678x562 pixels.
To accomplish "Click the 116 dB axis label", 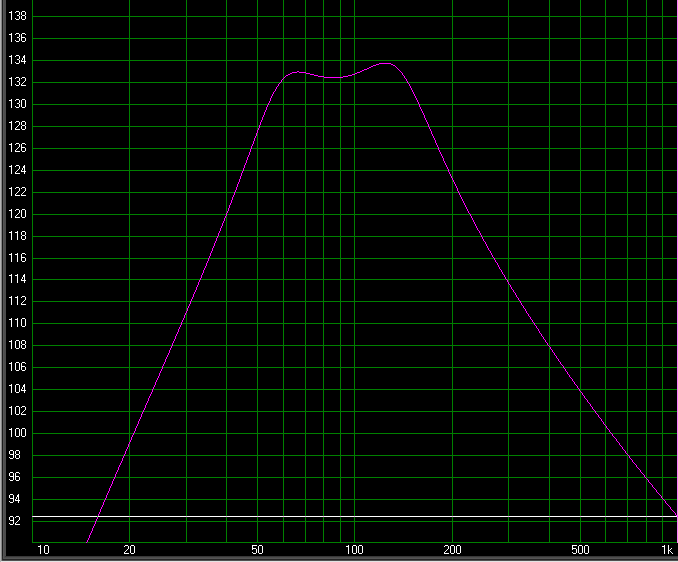I will click(x=17, y=258).
